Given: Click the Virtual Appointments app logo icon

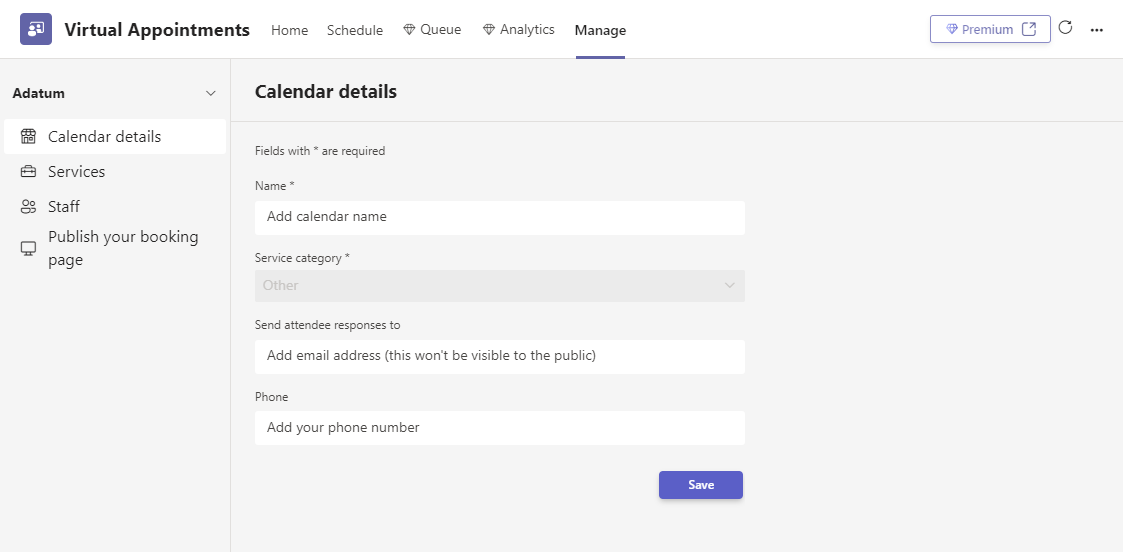Looking at the screenshot, I should 36,29.
